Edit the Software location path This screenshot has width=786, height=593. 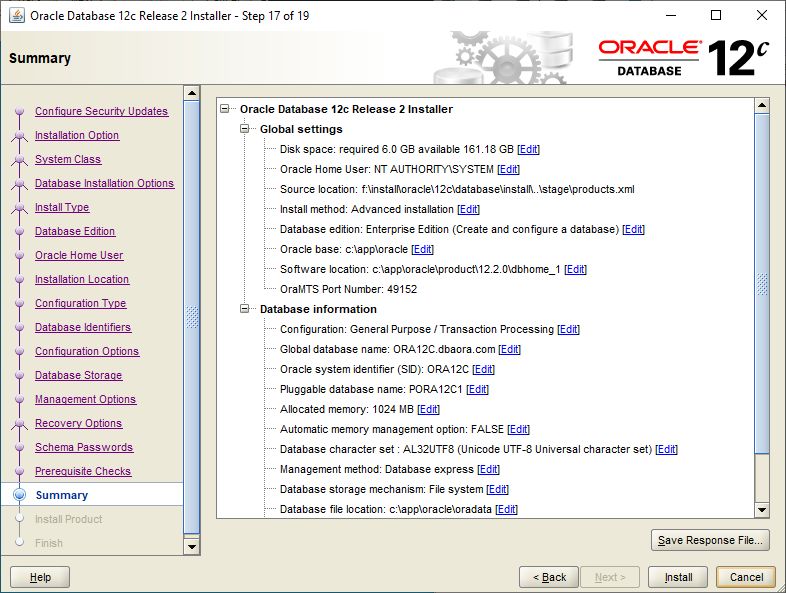575,270
